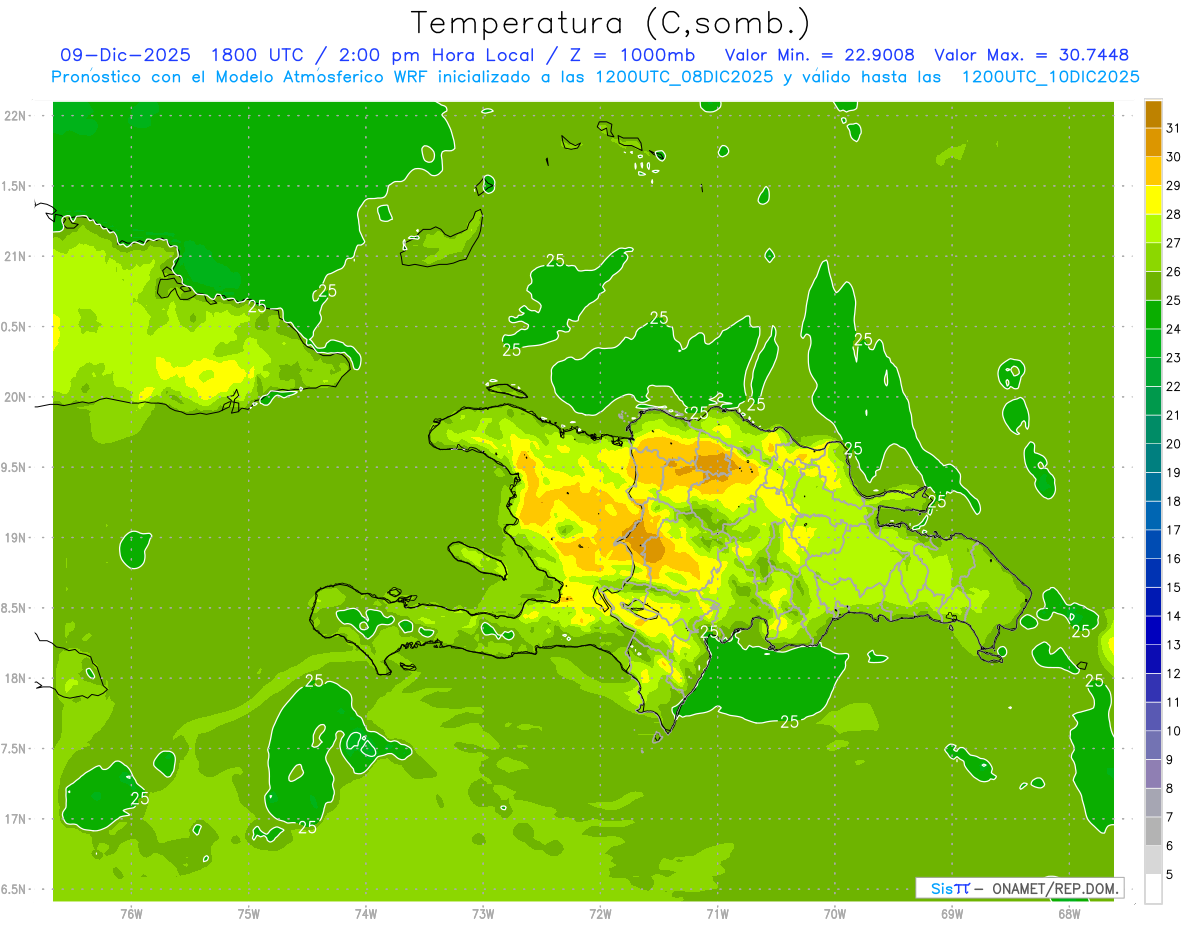
Task: Click the purple swatch between 9 and 10
Action: click(1153, 745)
